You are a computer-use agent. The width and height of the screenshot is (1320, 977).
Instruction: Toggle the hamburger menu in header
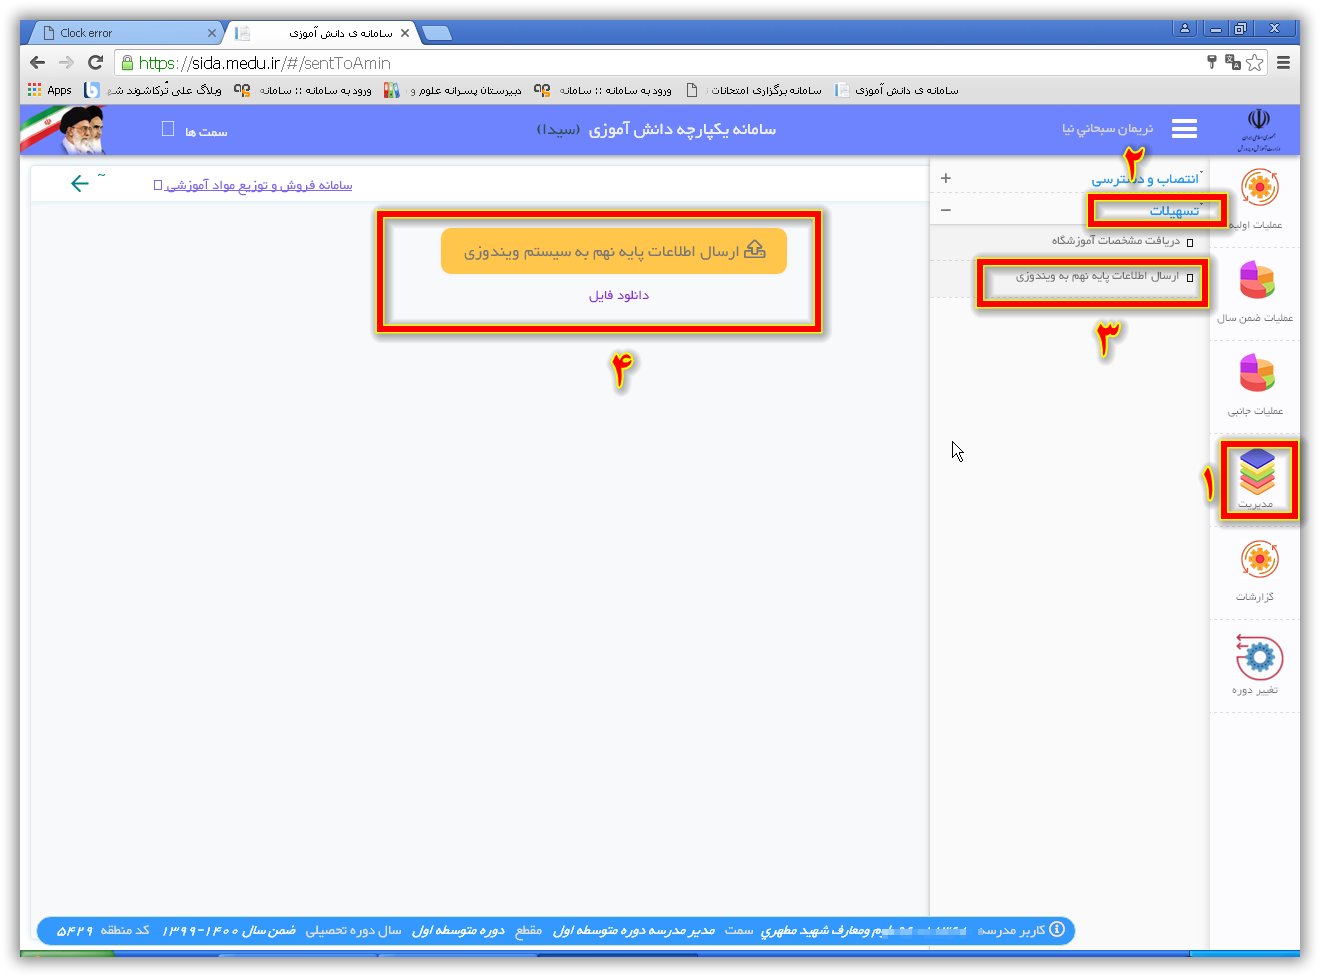1184,129
